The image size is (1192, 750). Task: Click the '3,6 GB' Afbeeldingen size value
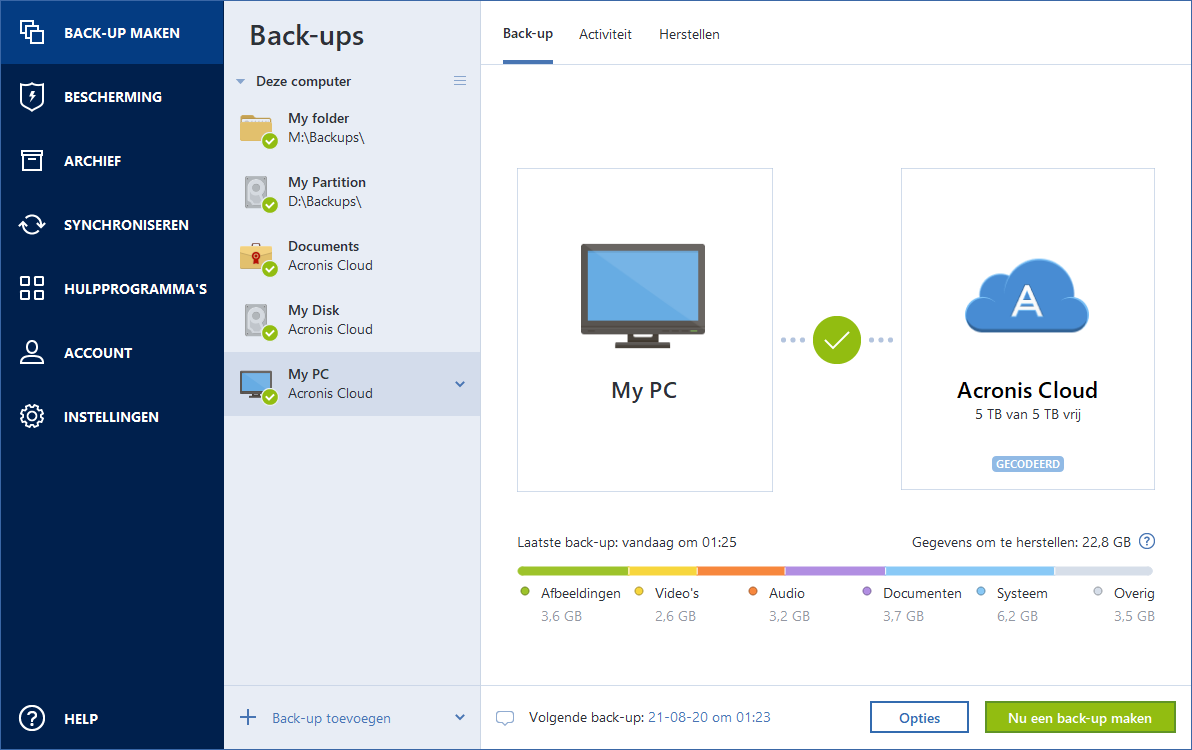(x=561, y=616)
